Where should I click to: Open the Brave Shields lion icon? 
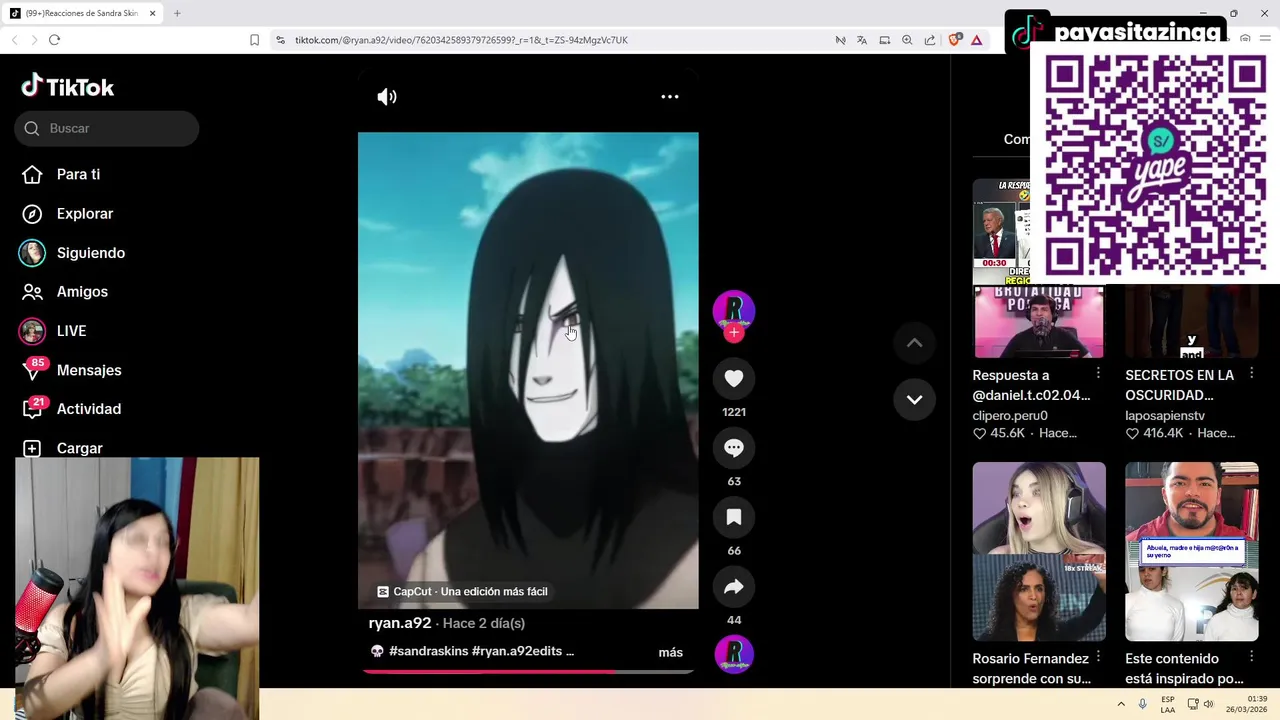pos(954,40)
